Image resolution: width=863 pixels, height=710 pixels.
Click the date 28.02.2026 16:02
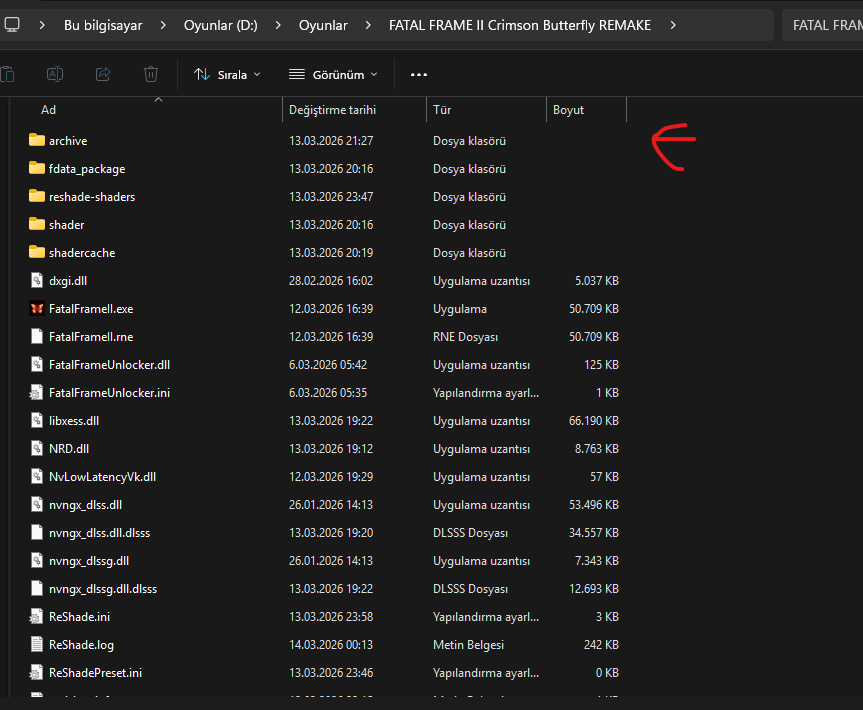point(331,281)
